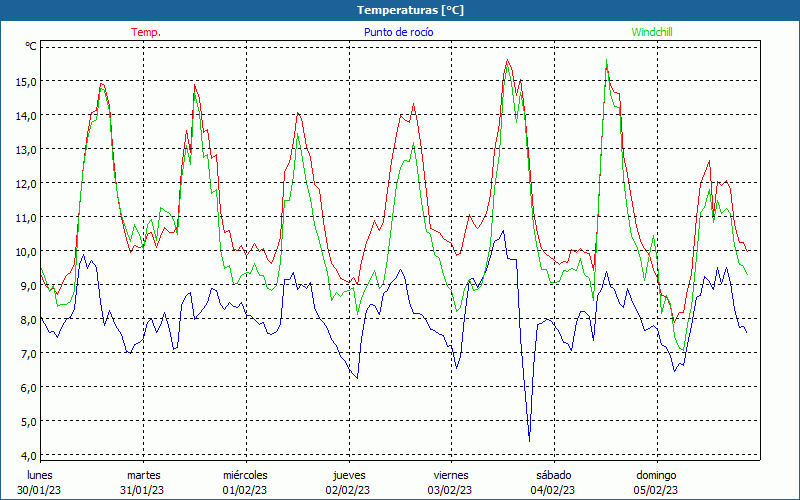Screen dimensions: 800x500
Task: Click the 12,0 y-axis value
Action: point(27,183)
